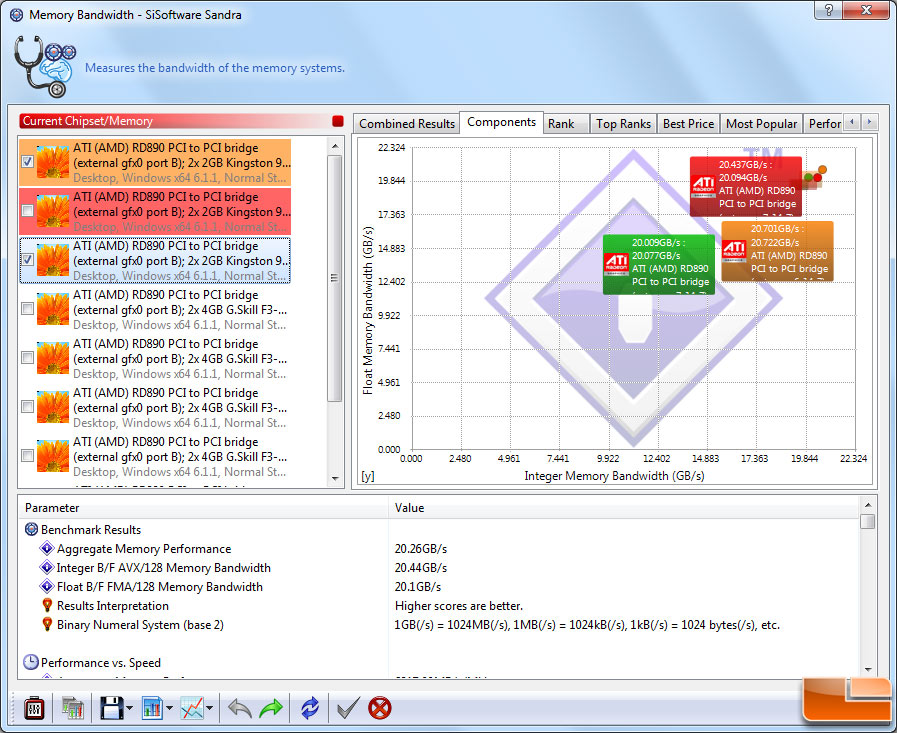The height and width of the screenshot is (733, 897).
Task: Click the grey back arrow icon
Action: pyautogui.click(x=240, y=708)
